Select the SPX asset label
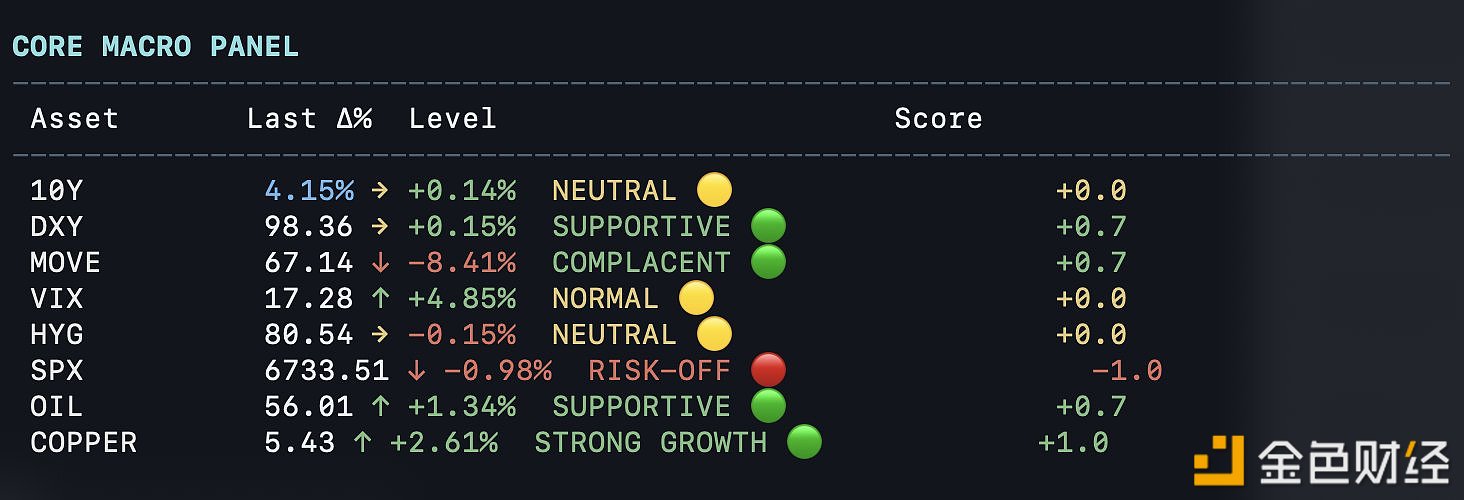The image size is (1464, 500). click(x=57, y=371)
